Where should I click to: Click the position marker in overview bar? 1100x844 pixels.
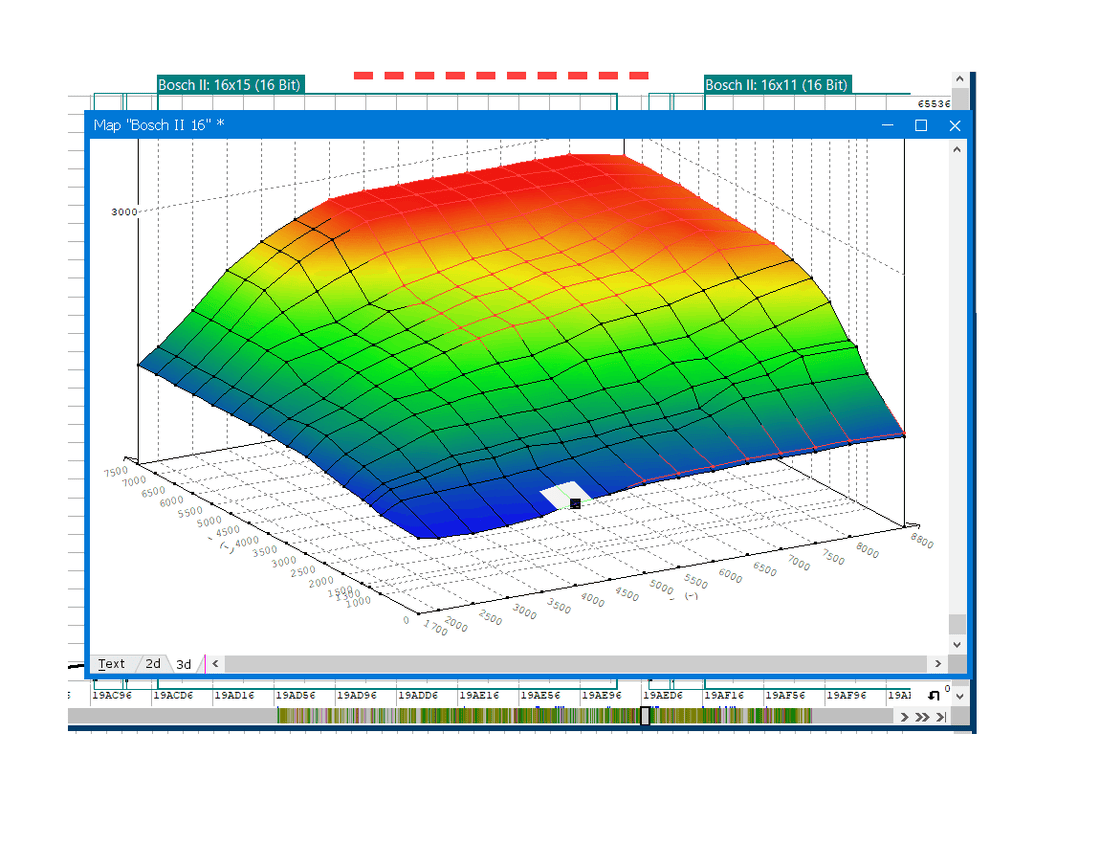click(x=645, y=716)
